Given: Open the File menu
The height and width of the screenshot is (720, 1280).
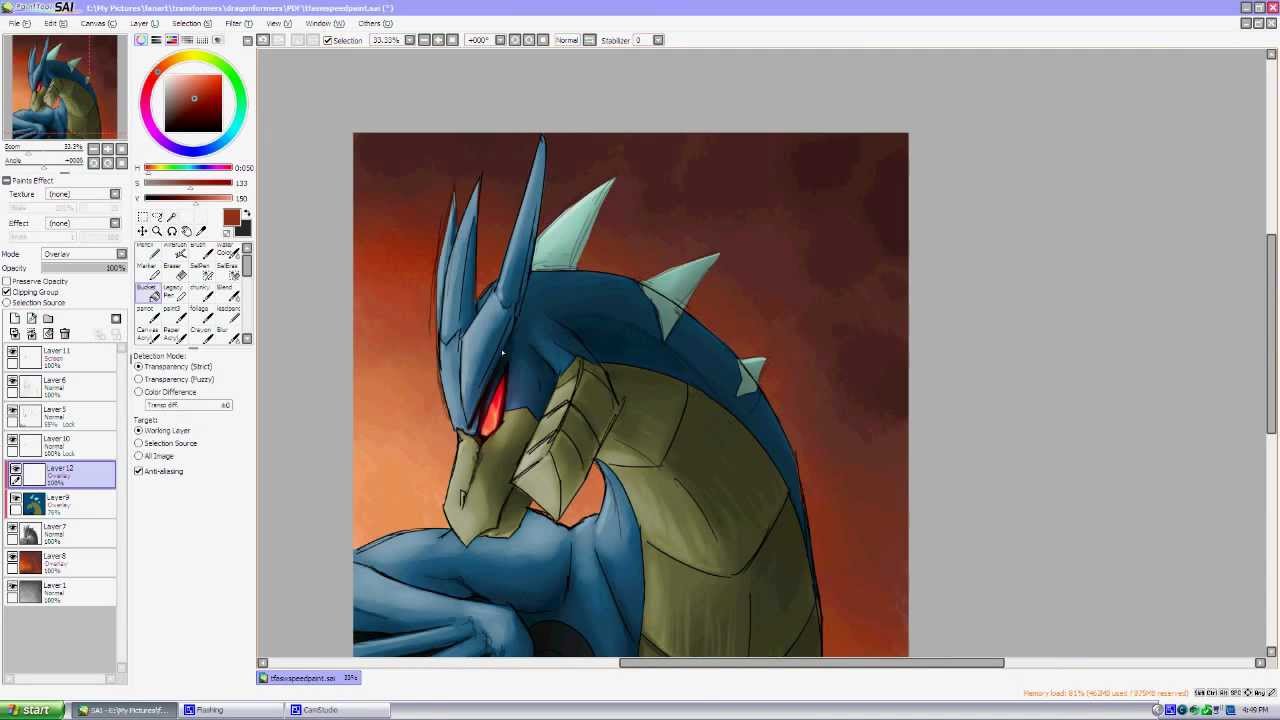Looking at the screenshot, I should point(18,23).
